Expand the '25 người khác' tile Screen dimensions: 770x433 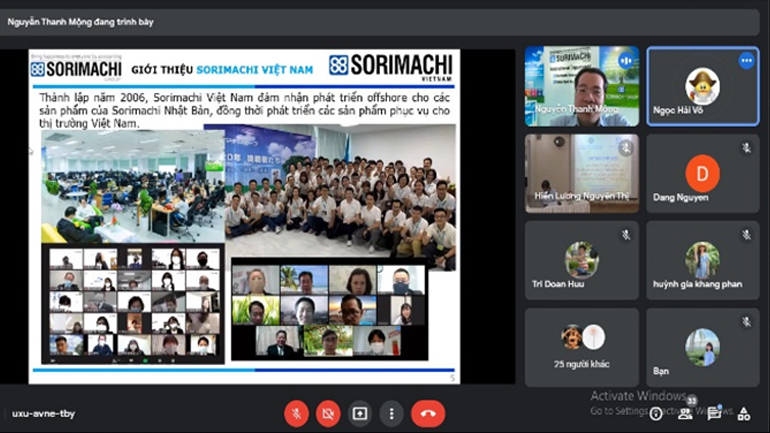pos(581,347)
